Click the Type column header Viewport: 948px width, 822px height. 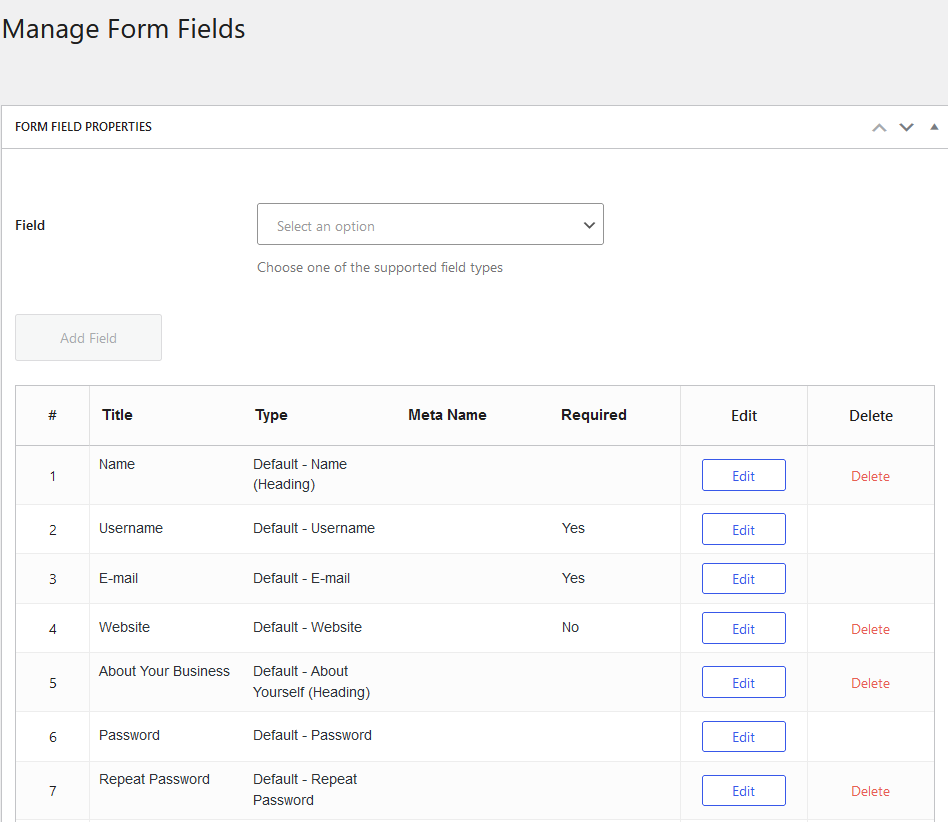click(271, 415)
